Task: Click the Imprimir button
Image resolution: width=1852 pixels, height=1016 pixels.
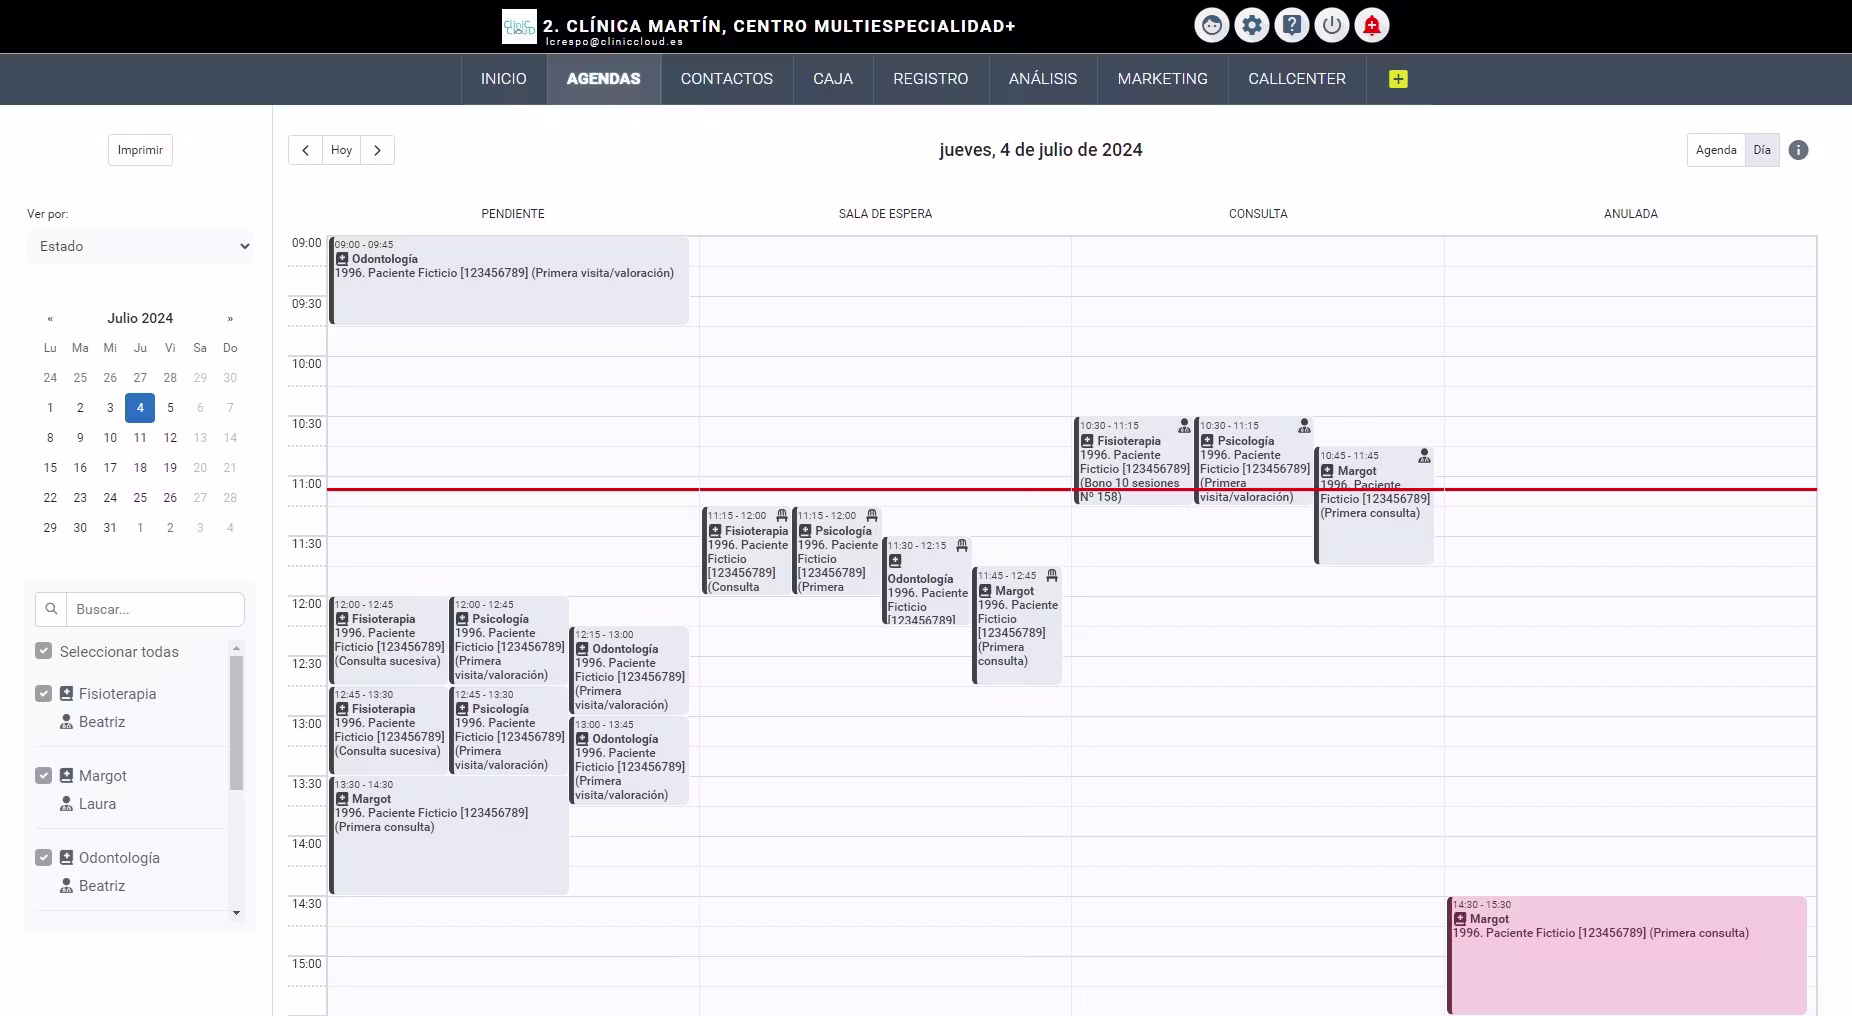Action: coord(140,150)
